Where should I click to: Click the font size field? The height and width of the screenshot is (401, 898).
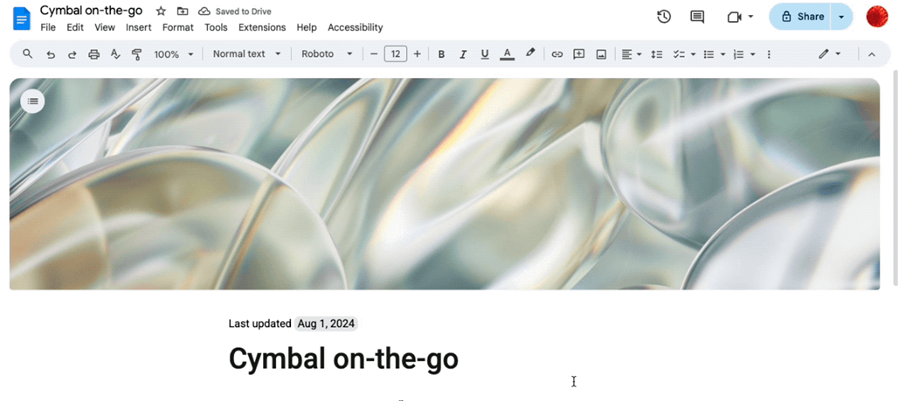coord(396,54)
